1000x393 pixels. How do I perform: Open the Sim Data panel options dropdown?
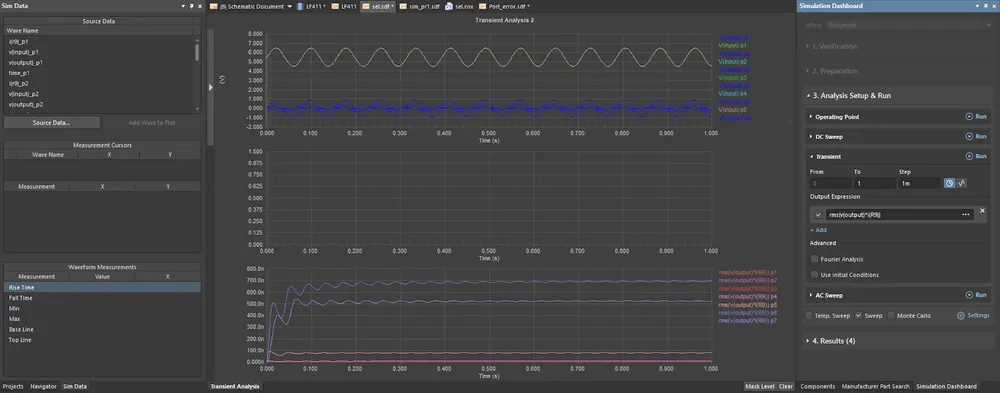click(x=183, y=6)
